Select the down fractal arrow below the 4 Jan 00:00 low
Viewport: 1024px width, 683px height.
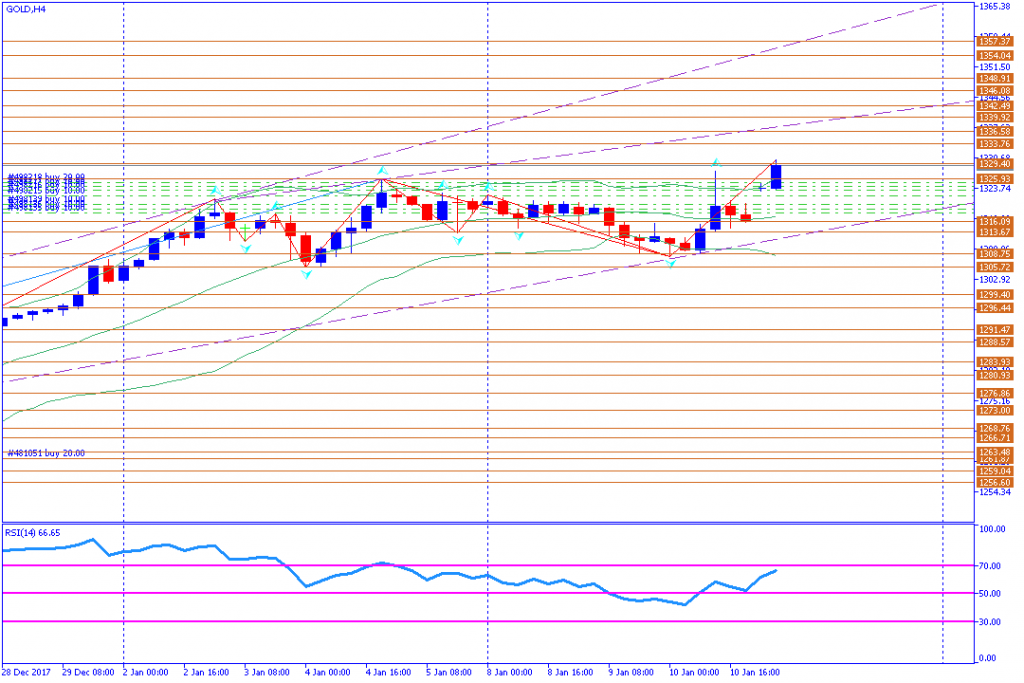[306, 275]
